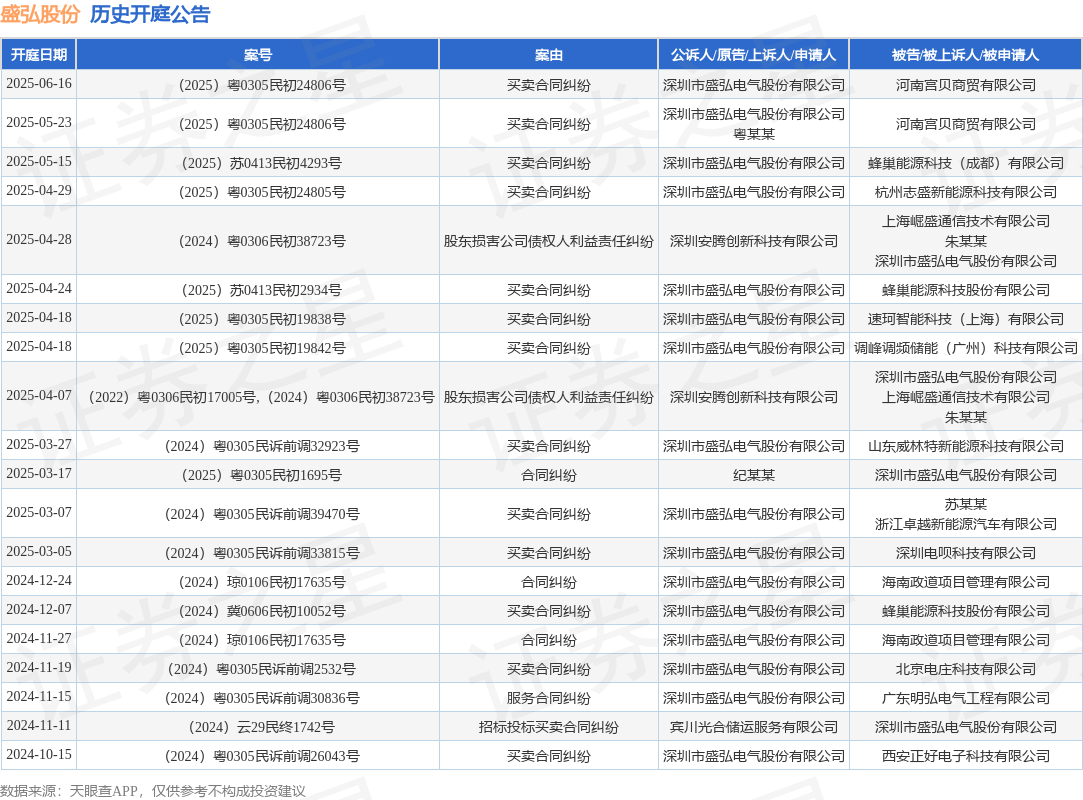Click the 服务合同纠纷 case cause
Screen dimensions: 1083x800
(x=548, y=698)
